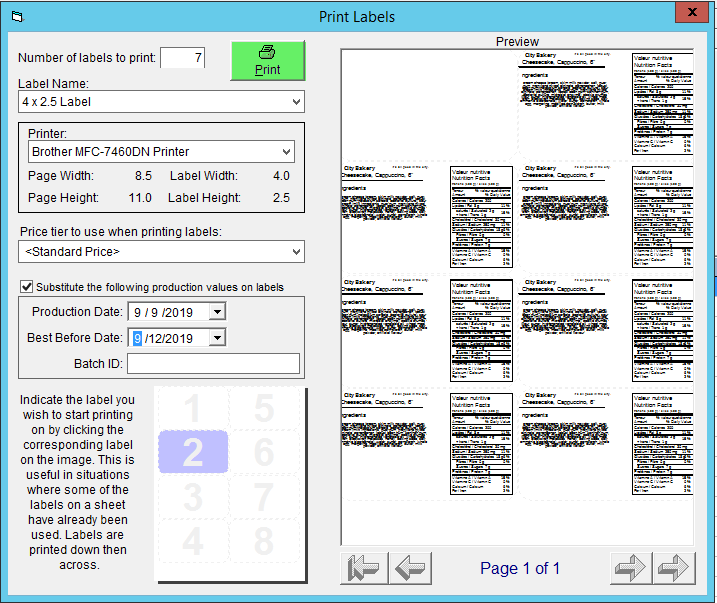
Task: Go to last preview page arrow
Action: (x=674, y=568)
